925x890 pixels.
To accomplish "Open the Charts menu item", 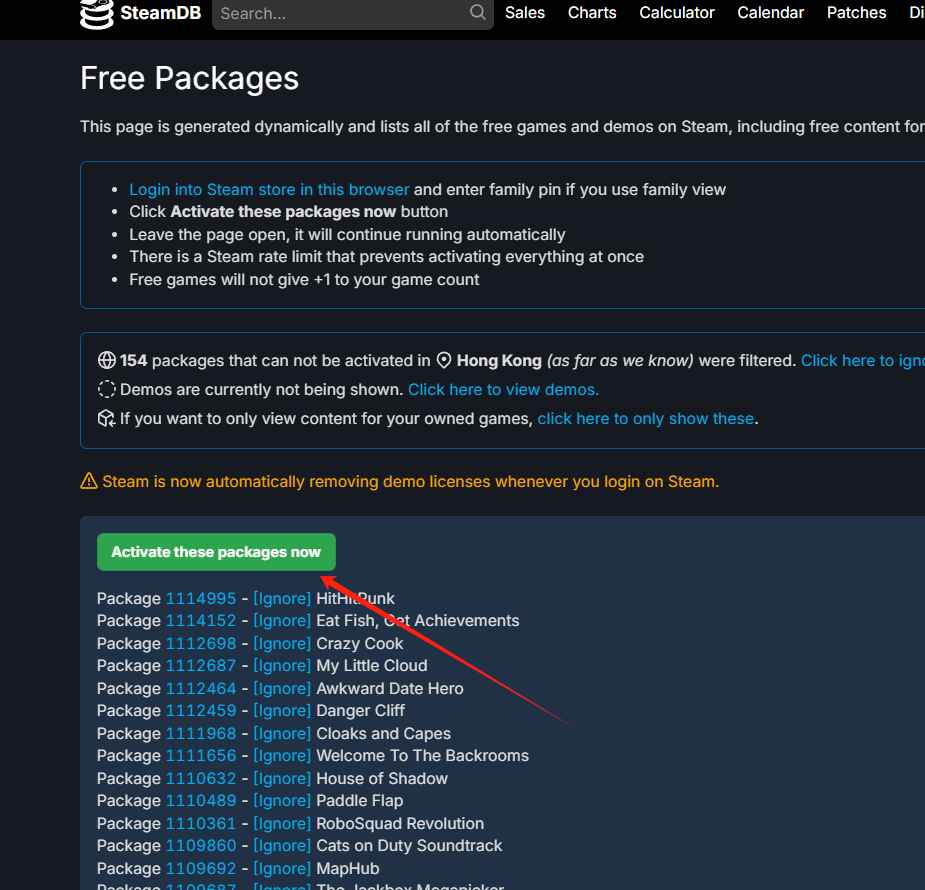I will 592,13.
